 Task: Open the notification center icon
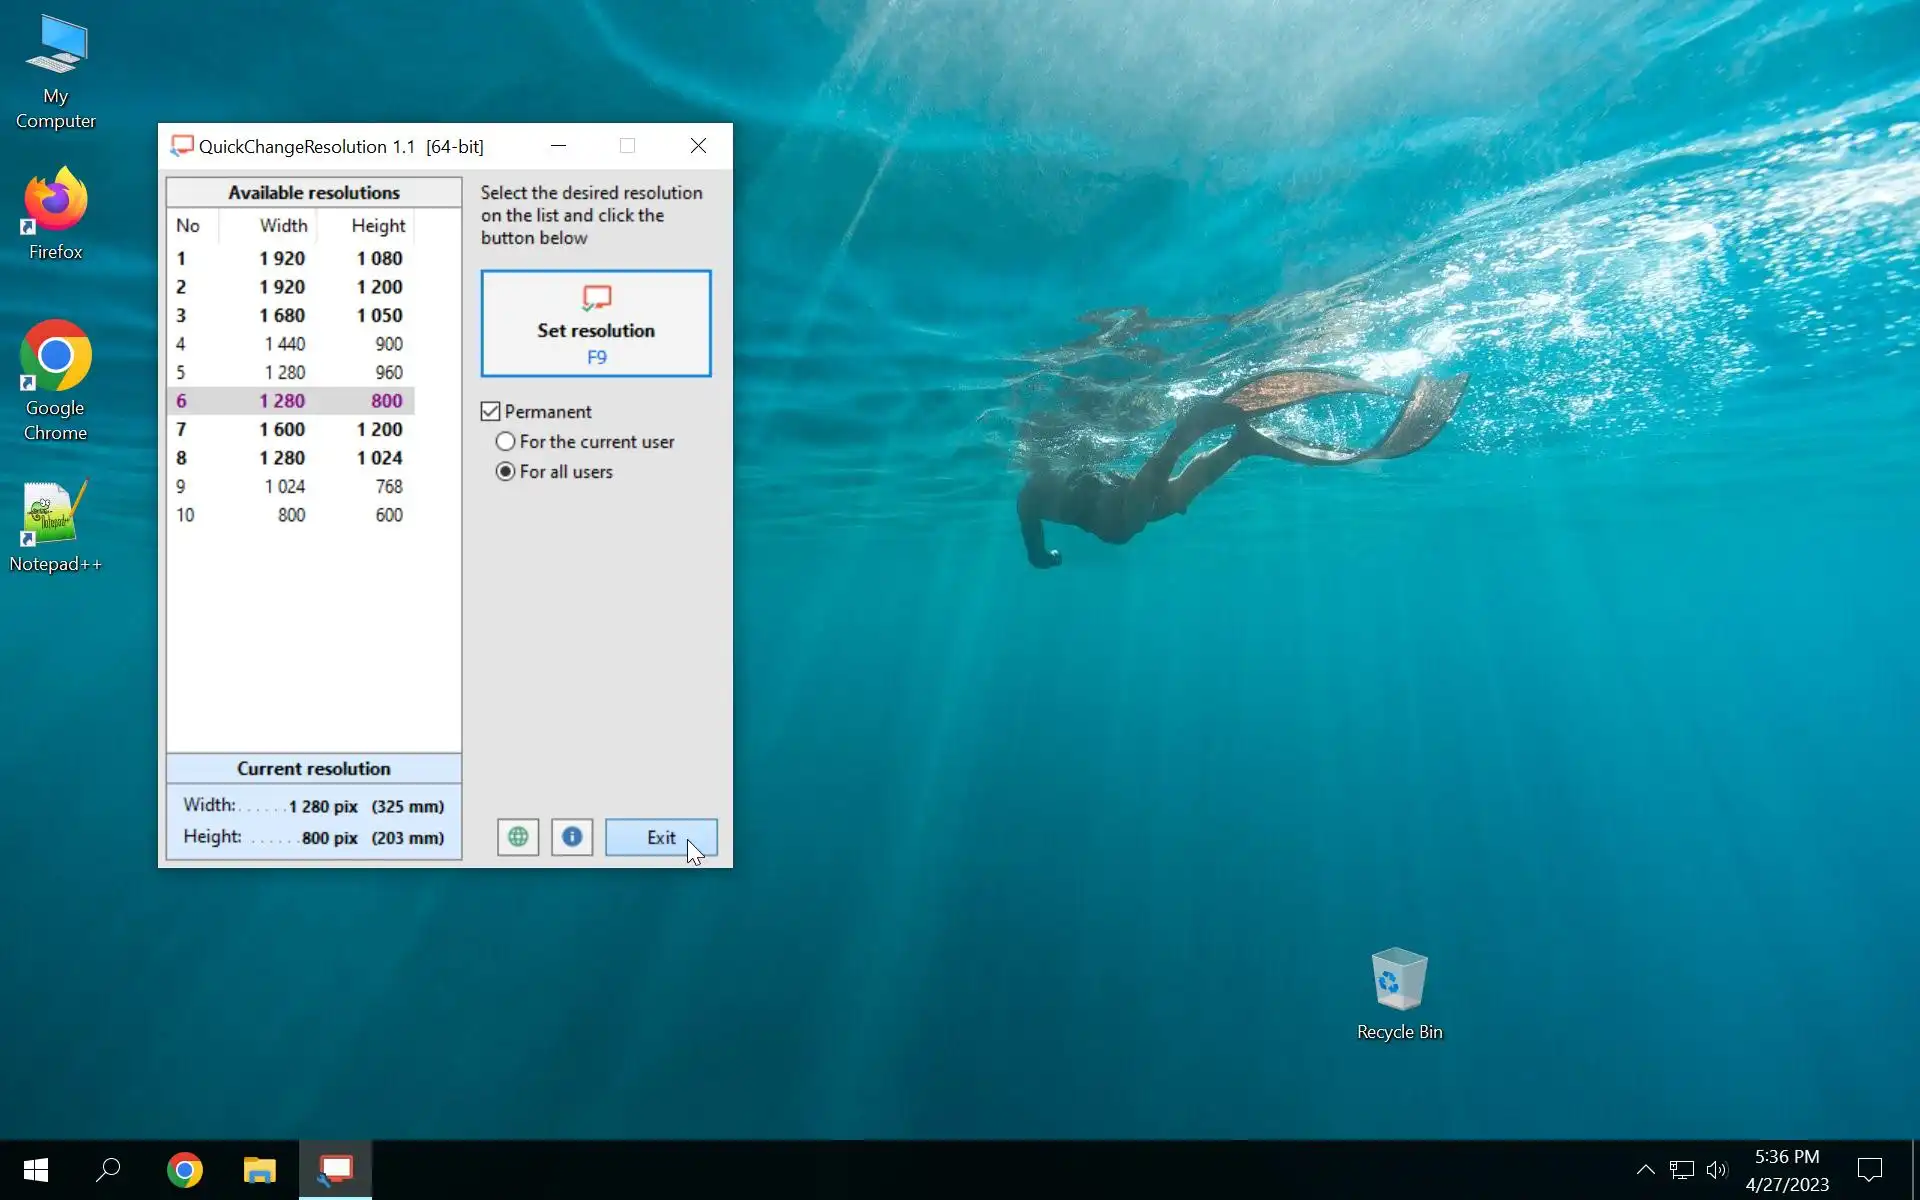coord(1869,1170)
